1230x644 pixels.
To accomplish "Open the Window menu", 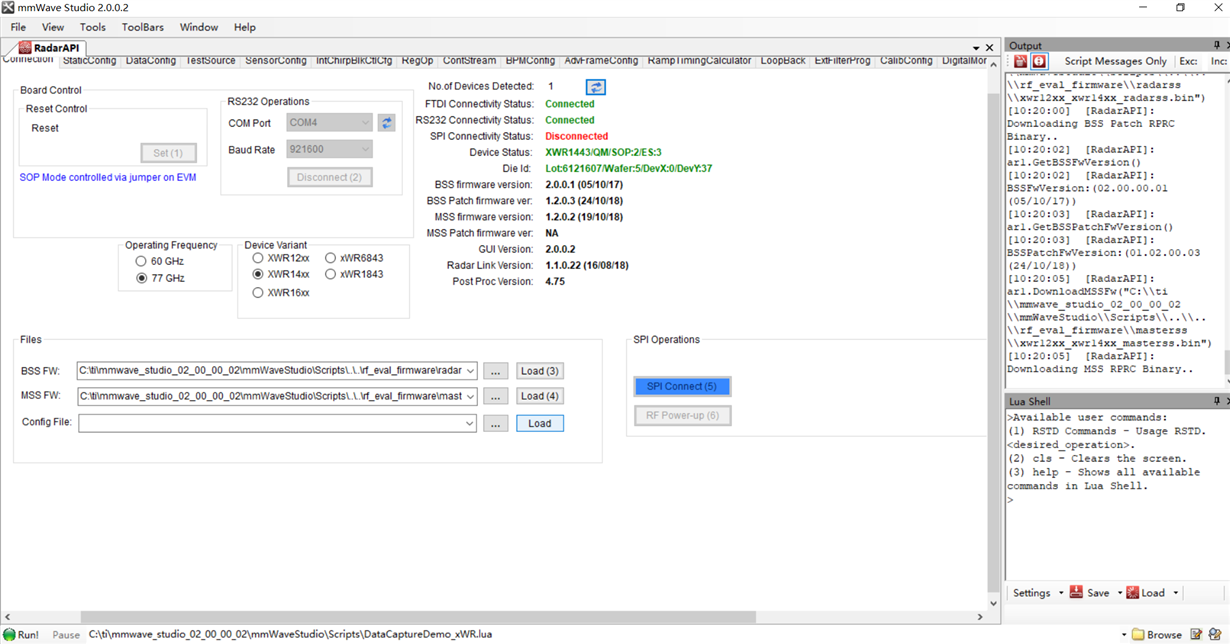I will pyautogui.click(x=199, y=27).
